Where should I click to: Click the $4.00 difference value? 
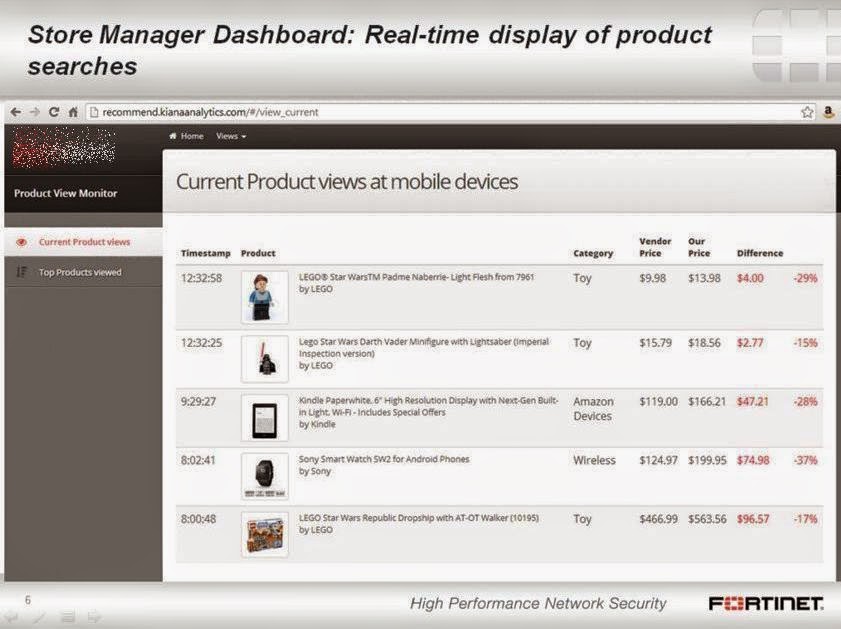750,278
